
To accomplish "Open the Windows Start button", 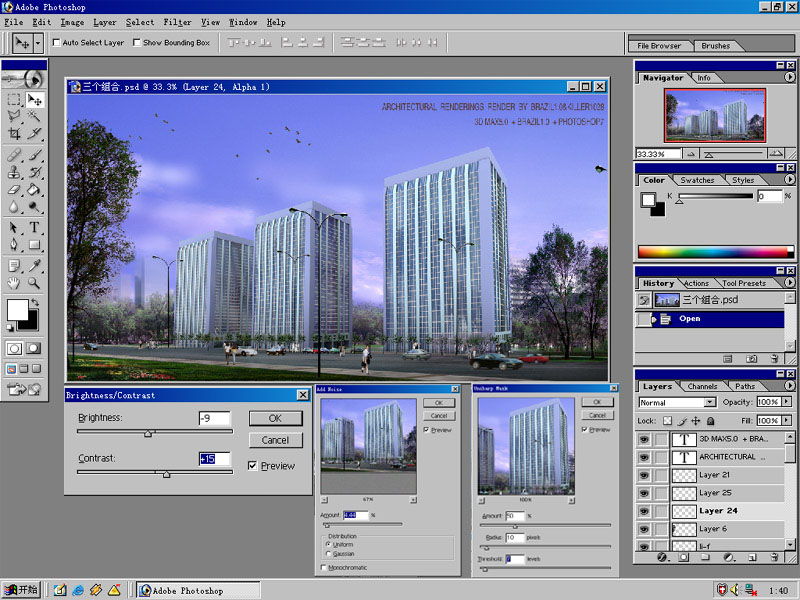I will pos(21,590).
